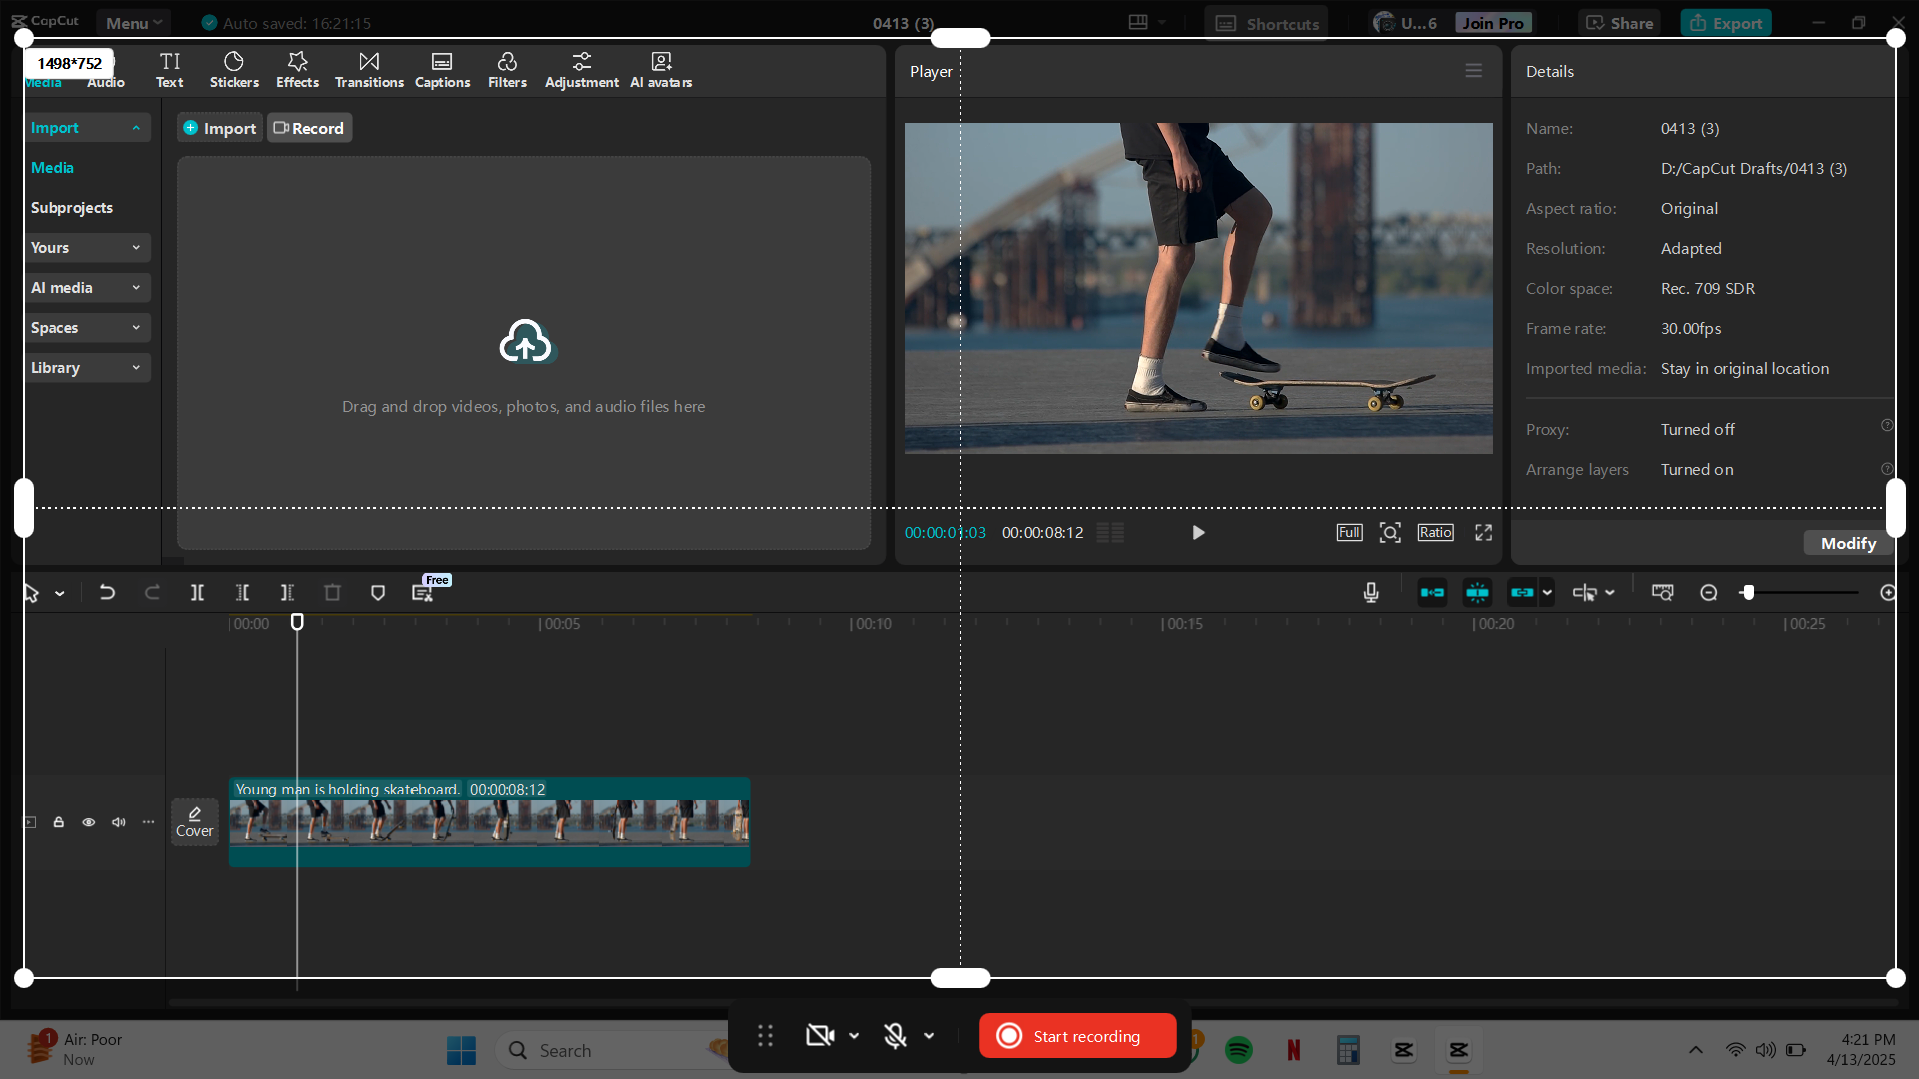
Task: Undo the last action in the timeline
Action: (x=107, y=592)
